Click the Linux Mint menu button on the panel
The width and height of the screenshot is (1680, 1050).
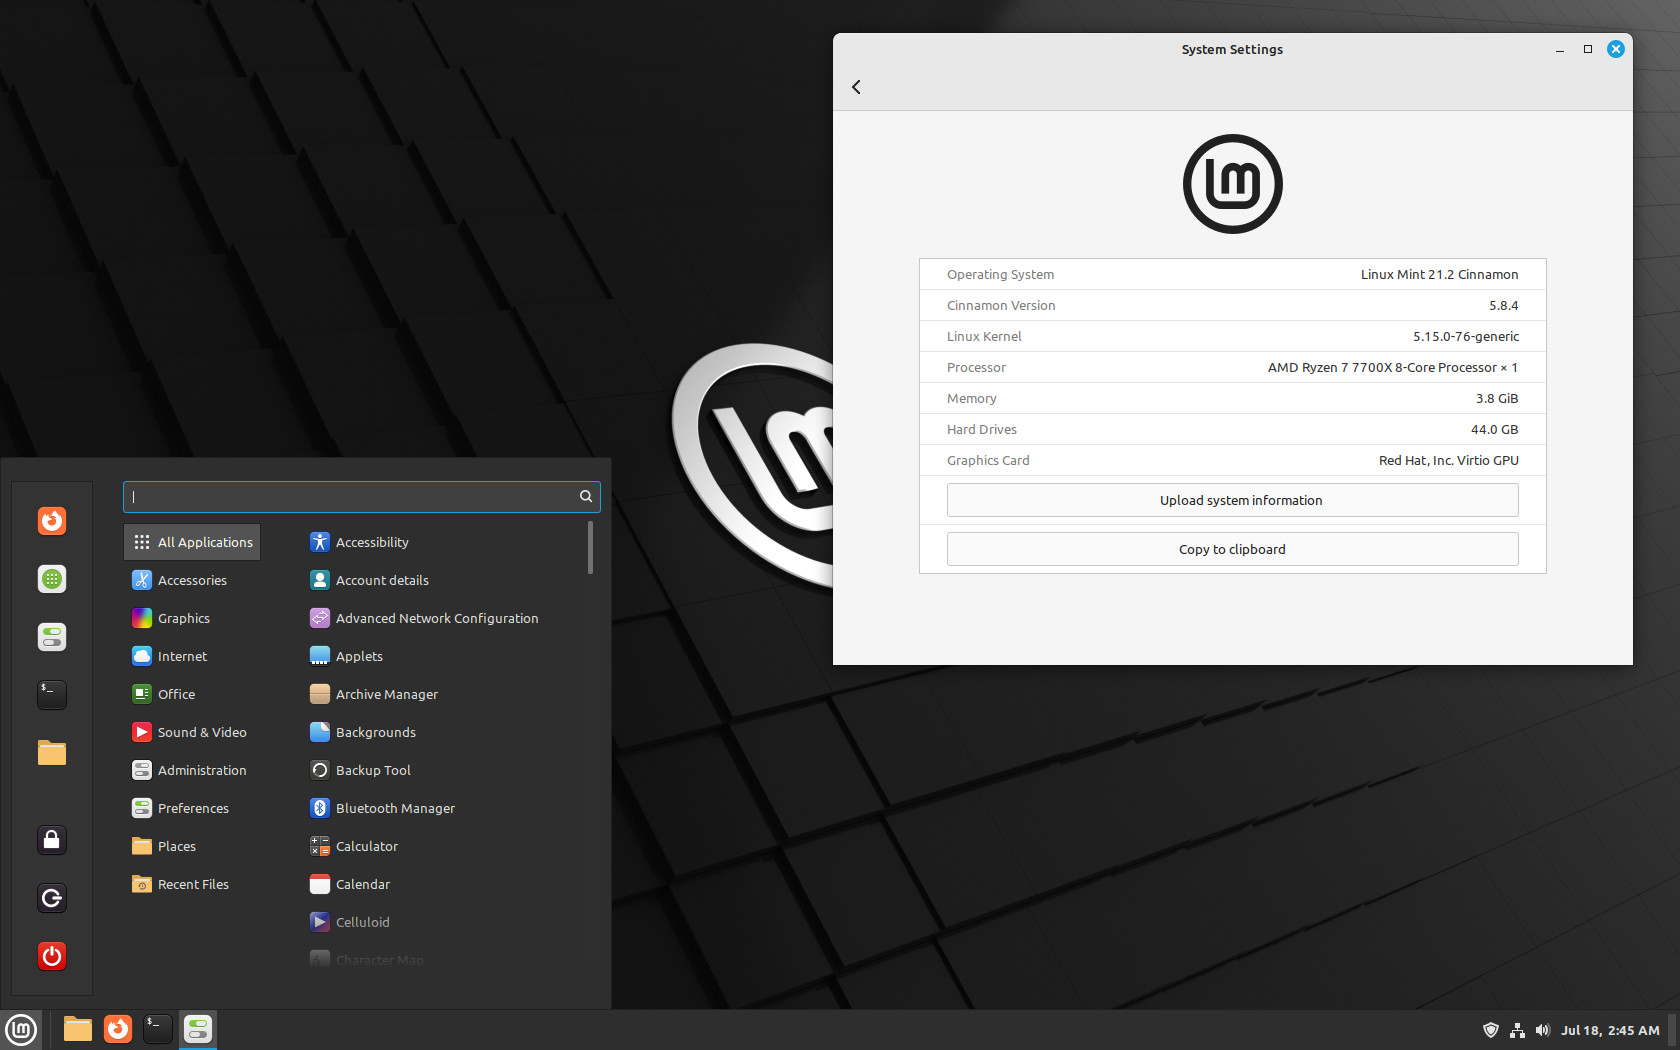point(21,1029)
